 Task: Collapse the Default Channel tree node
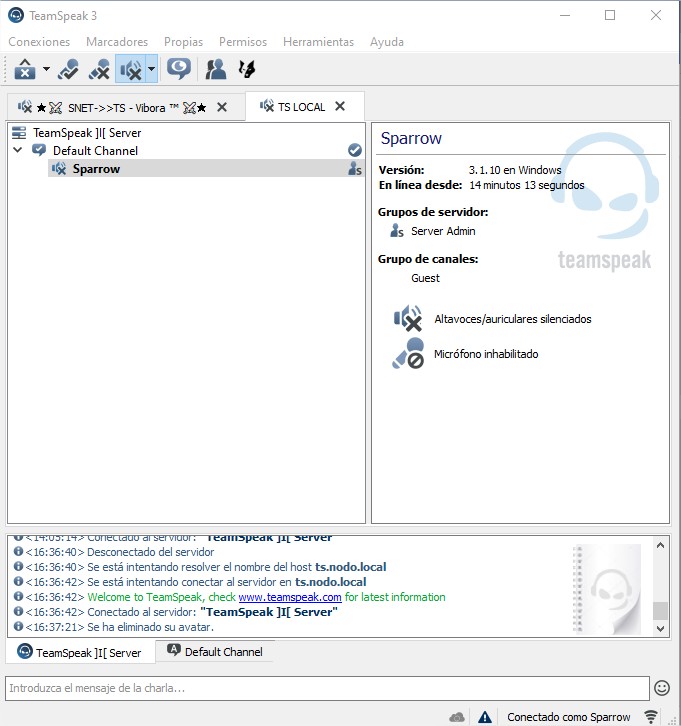(18, 150)
